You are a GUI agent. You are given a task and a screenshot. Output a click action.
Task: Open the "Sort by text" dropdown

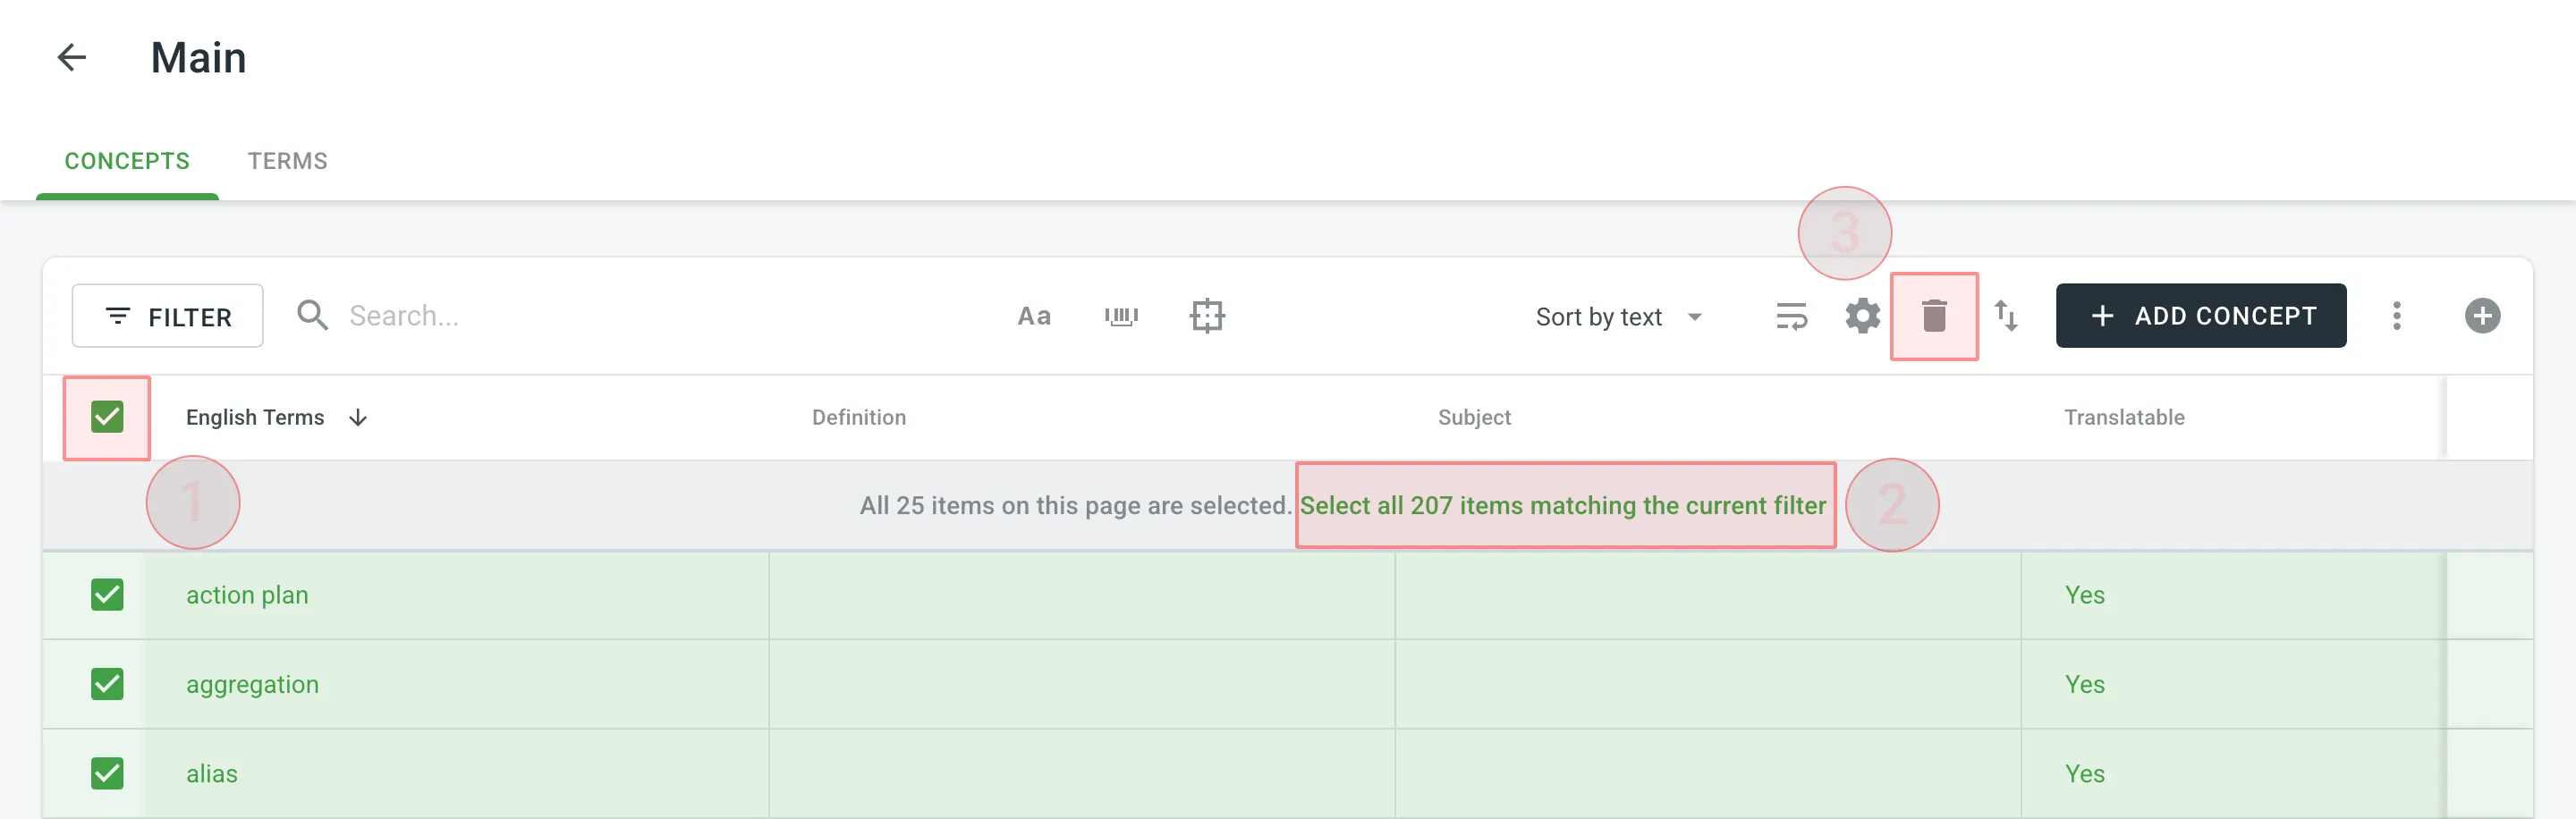click(1618, 317)
